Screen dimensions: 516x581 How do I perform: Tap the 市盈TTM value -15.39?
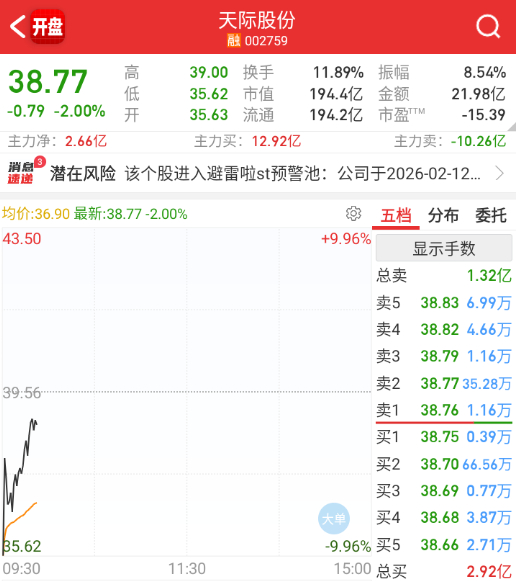[x=484, y=115]
